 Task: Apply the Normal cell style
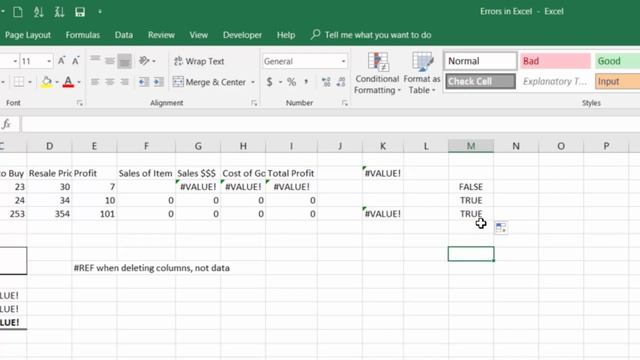pyautogui.click(x=480, y=61)
